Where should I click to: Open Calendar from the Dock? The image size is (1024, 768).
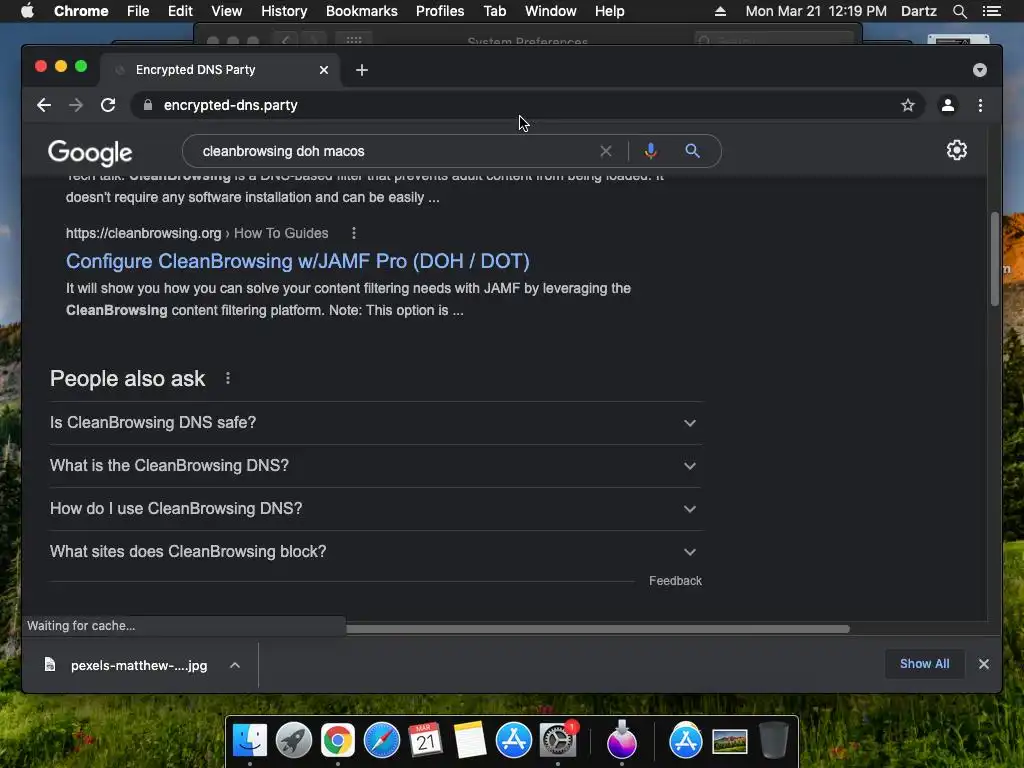click(425, 741)
